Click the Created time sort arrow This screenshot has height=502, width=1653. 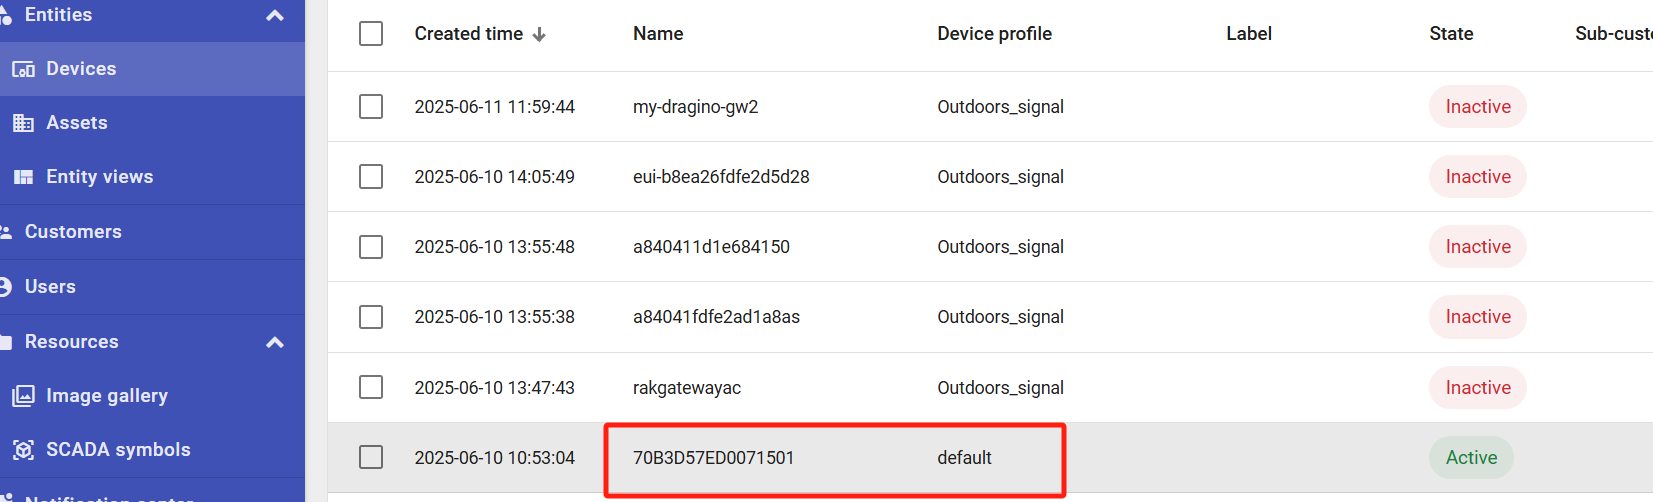539,34
